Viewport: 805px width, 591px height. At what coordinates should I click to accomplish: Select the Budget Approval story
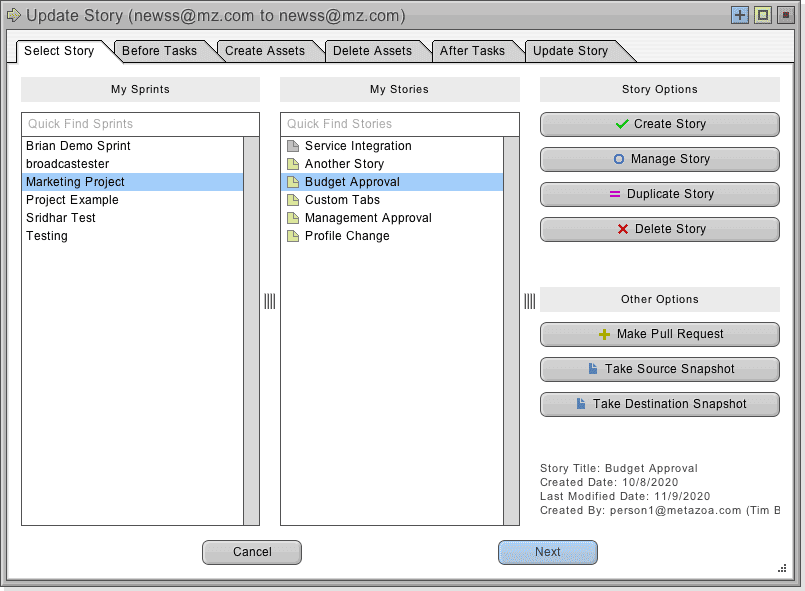[x=392, y=182]
